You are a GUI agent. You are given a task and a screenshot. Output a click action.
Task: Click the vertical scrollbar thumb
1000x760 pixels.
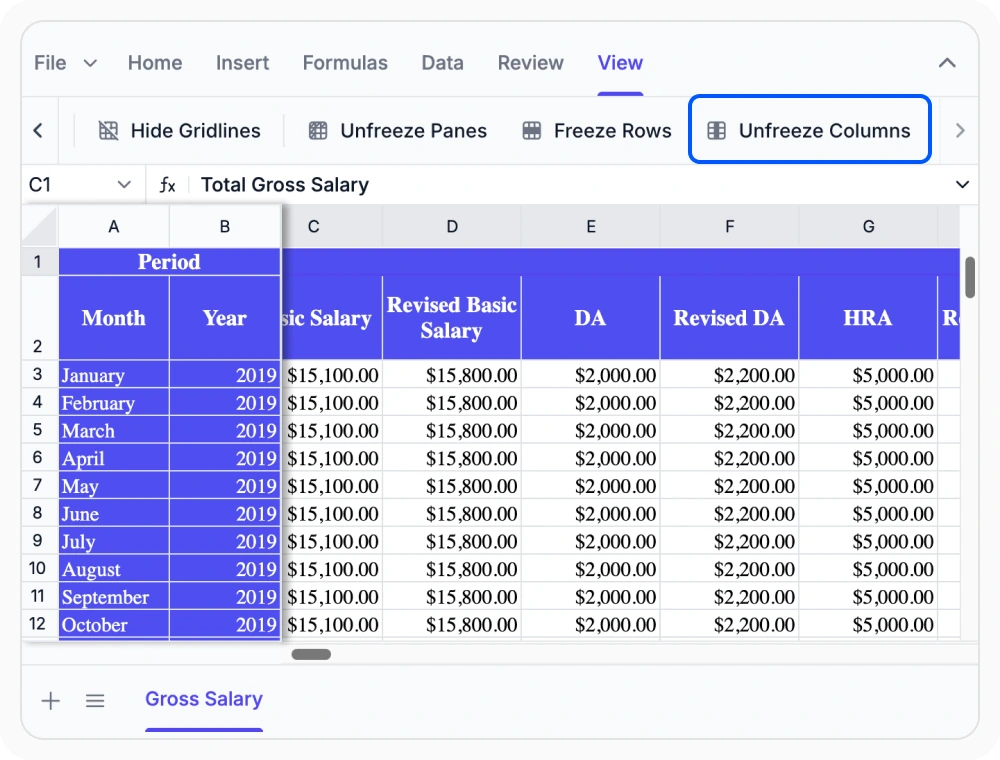click(x=970, y=277)
